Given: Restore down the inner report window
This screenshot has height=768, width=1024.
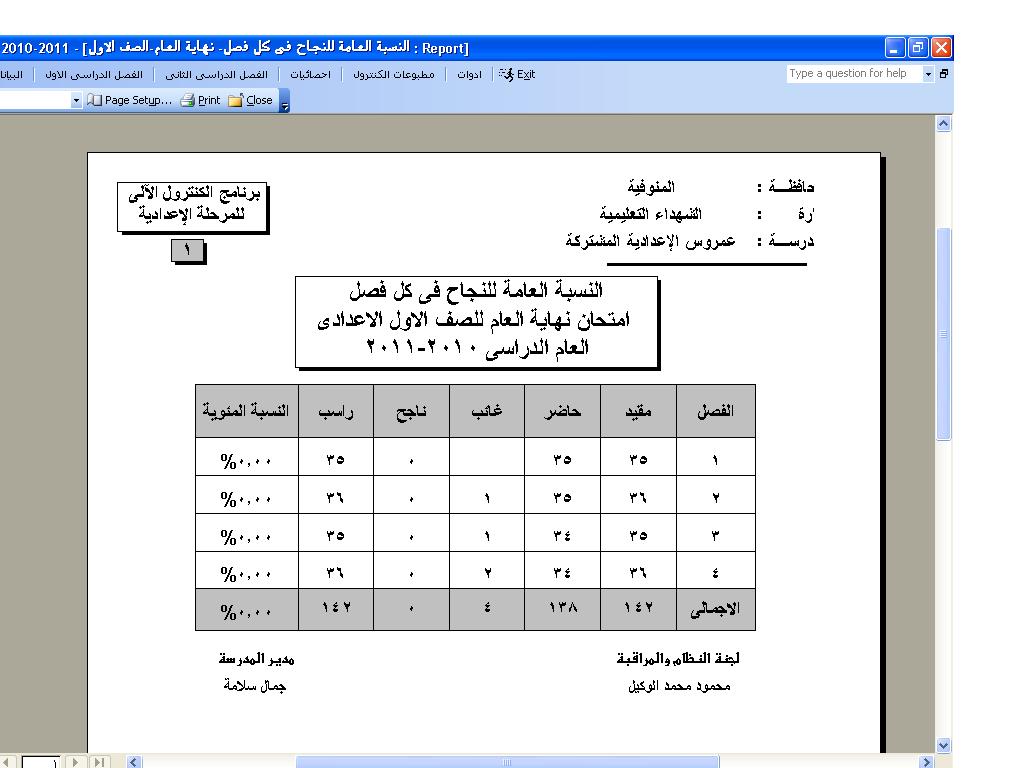Looking at the screenshot, I should (x=943, y=74).
